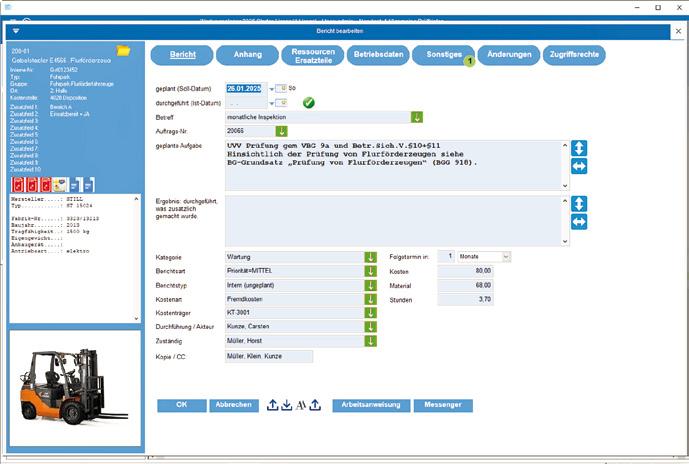
Task: Expand geplante Aufgabe text box horizontally
Action: pyautogui.click(x=579, y=166)
